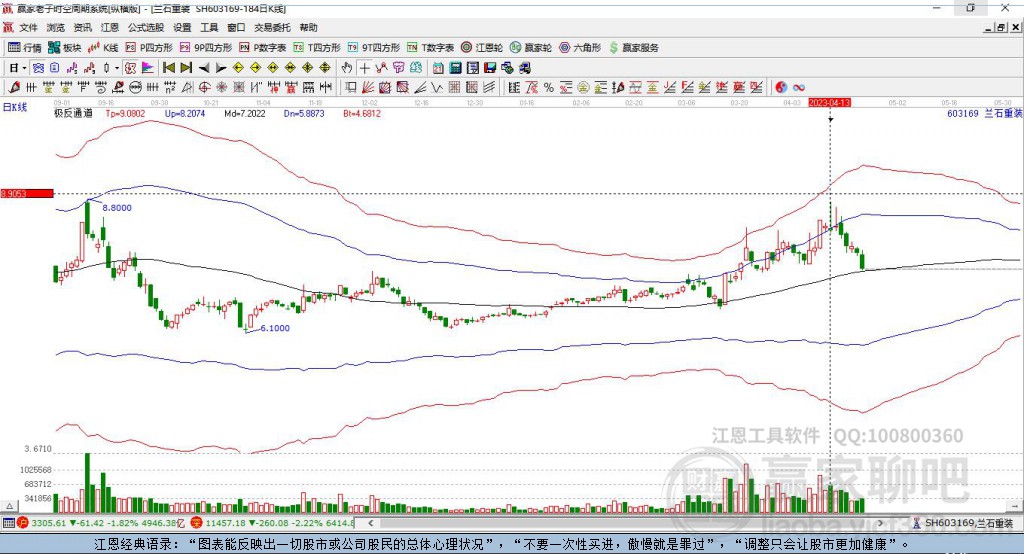This screenshot has height=554, width=1024.
Task: Click the infinity symbol icon
Action: [799, 87]
